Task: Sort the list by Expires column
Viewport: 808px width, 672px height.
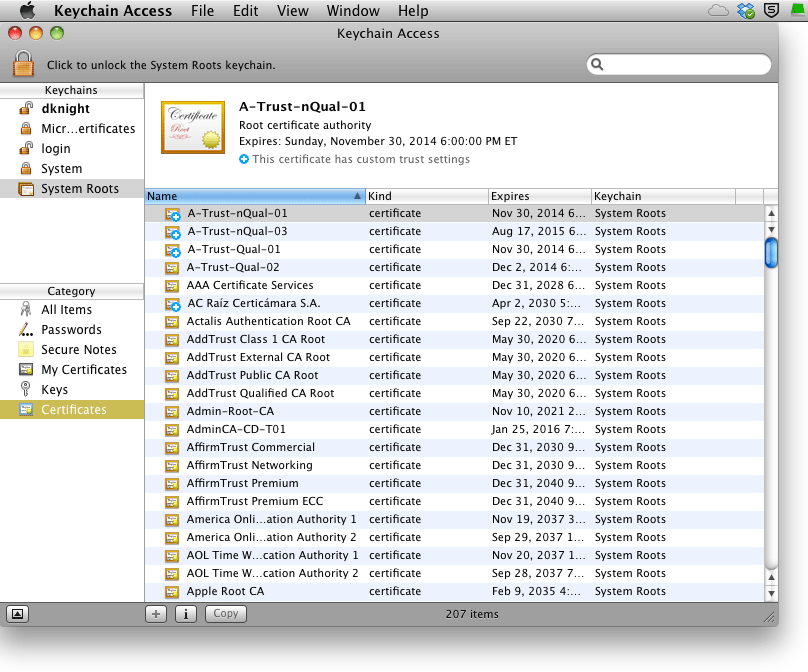Action: tap(540, 196)
